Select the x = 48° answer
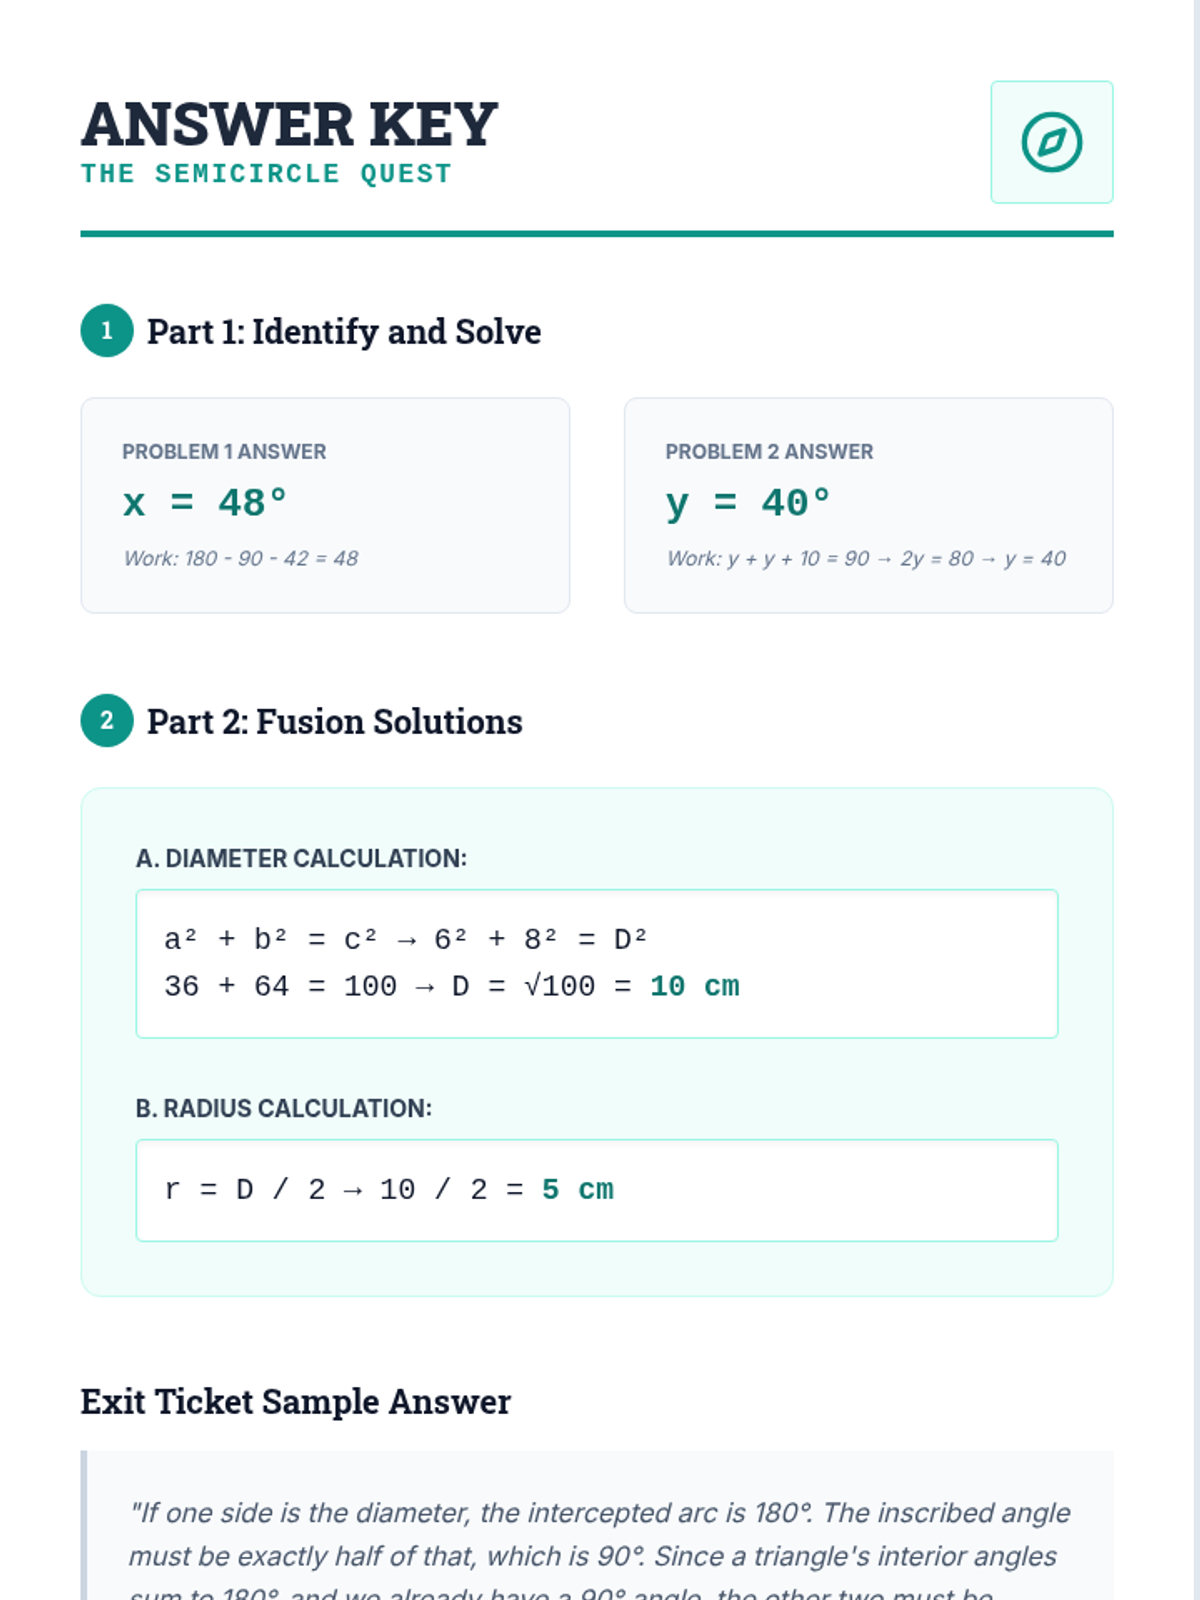This screenshot has height=1600, width=1200. point(205,503)
